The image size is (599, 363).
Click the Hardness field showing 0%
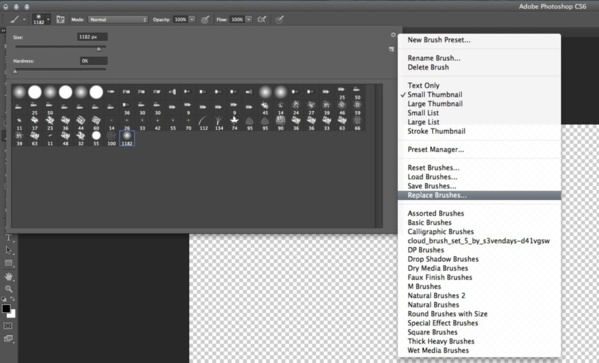pyautogui.click(x=94, y=61)
